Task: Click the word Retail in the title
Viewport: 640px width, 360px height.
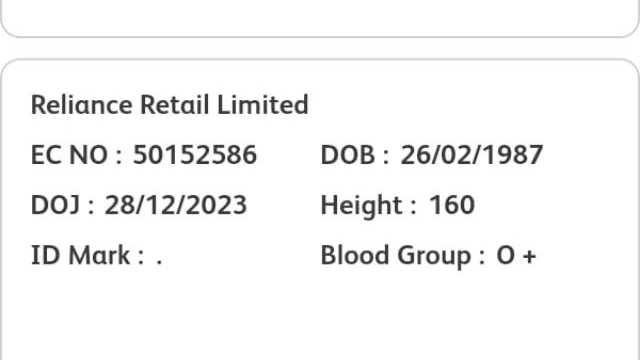Action: pyautogui.click(x=175, y=105)
